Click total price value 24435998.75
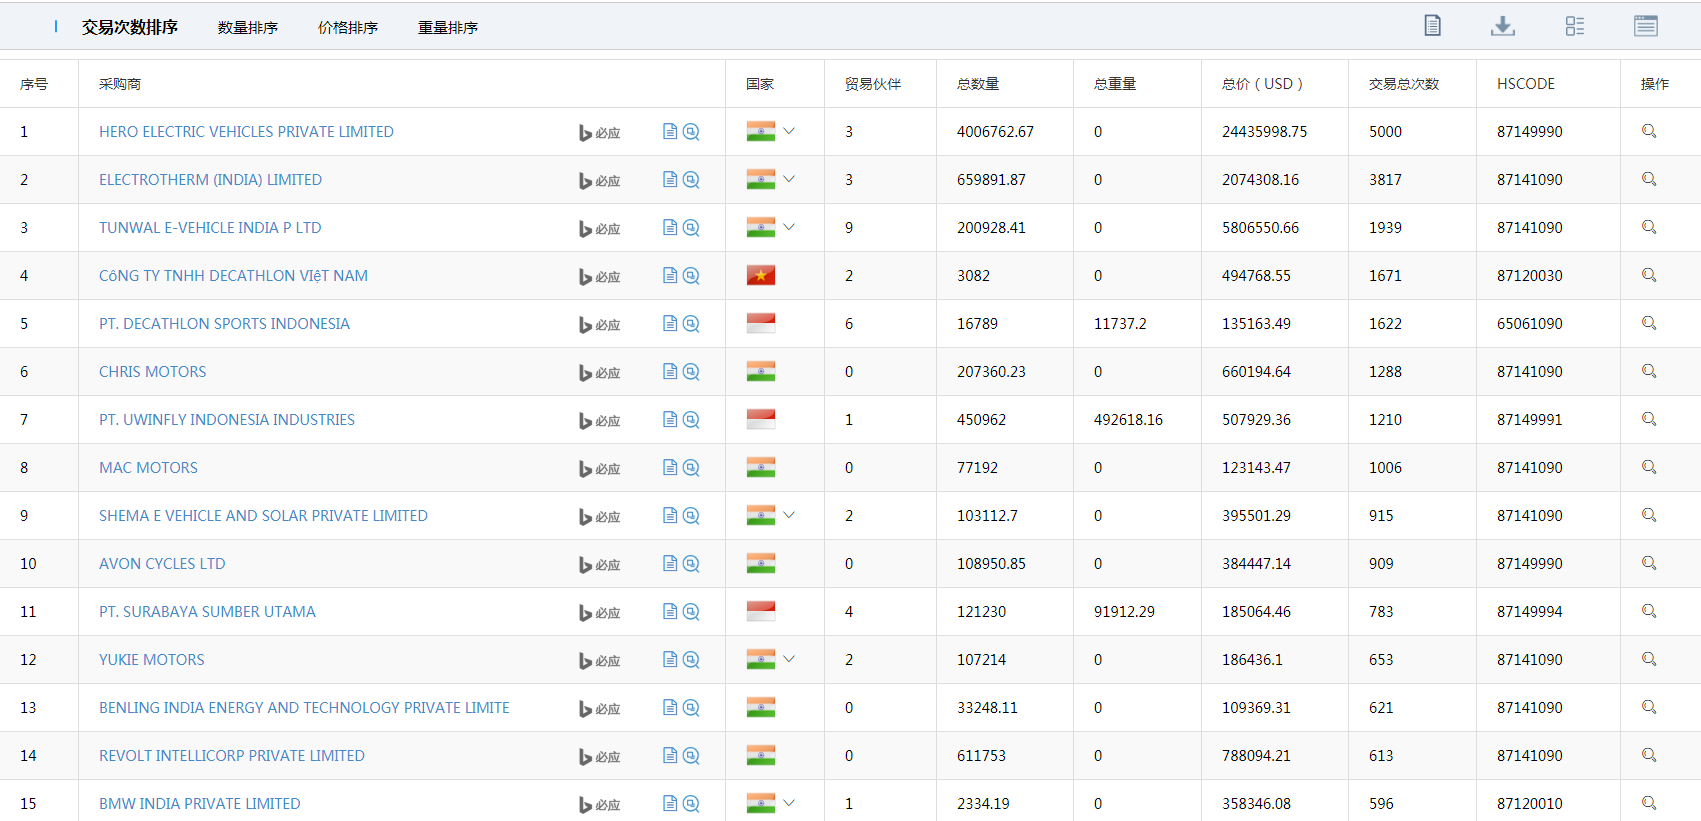1701x821 pixels. tap(1265, 132)
